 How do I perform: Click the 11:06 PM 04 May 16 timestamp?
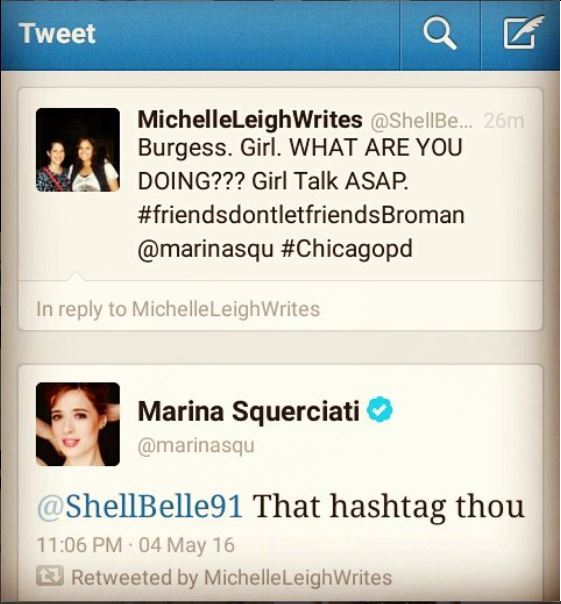[136, 545]
